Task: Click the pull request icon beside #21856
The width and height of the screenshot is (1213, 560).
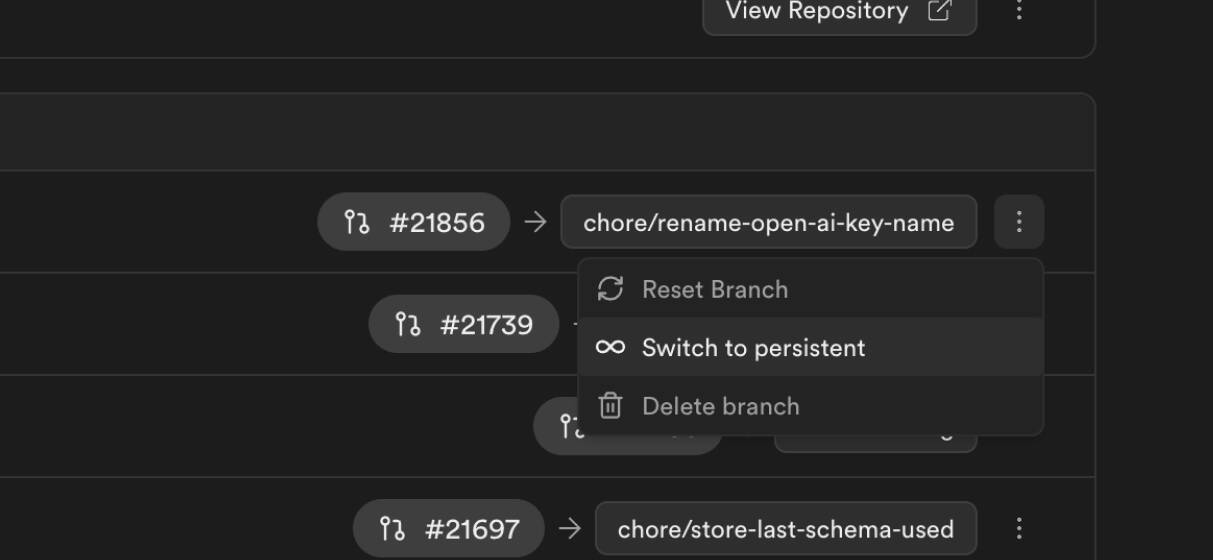Action: (356, 222)
